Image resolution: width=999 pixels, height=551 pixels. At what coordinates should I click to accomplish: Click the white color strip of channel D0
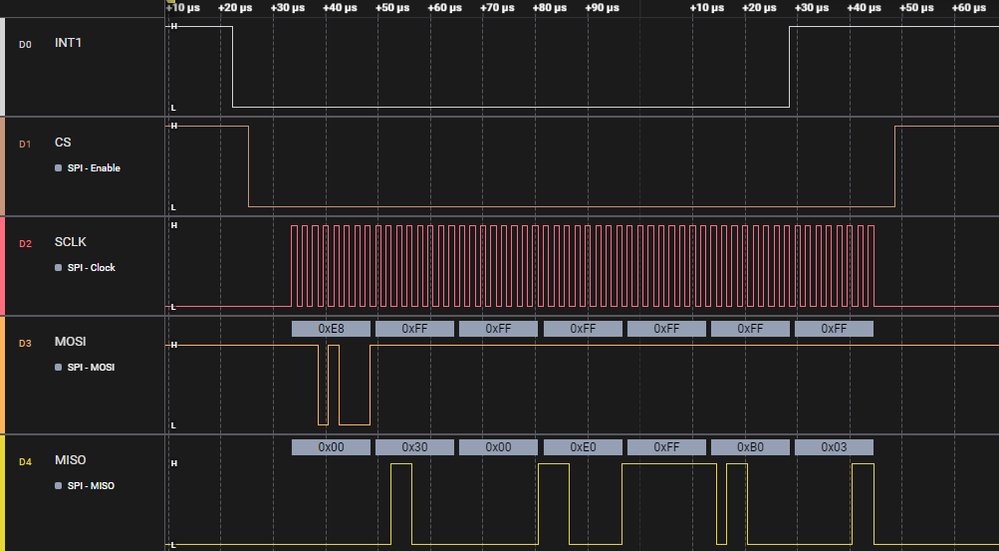coord(3,66)
